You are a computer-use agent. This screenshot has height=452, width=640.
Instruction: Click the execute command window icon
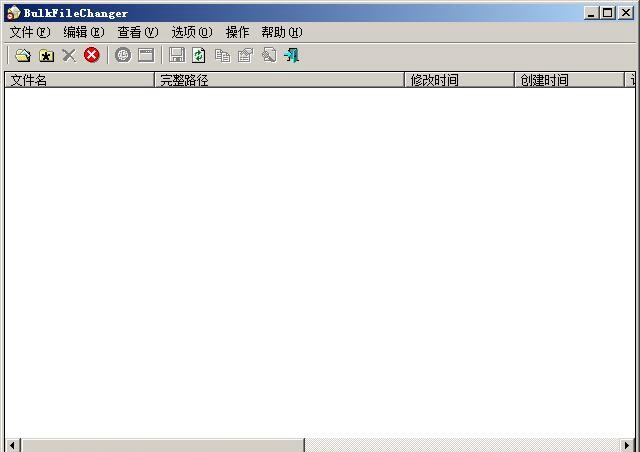click(146, 55)
